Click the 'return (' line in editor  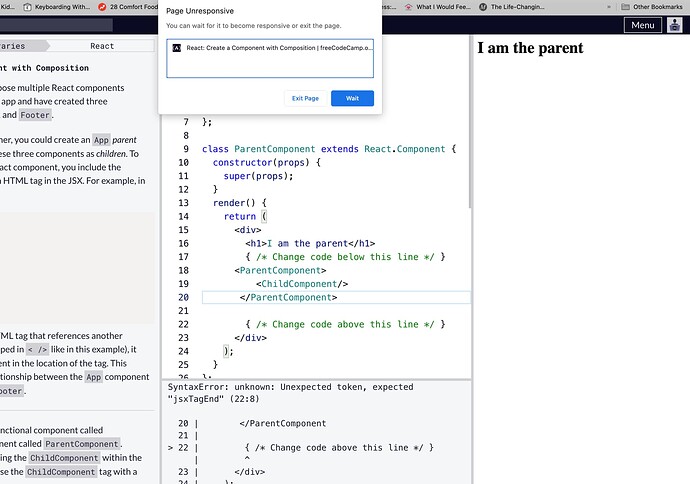tap(245, 216)
